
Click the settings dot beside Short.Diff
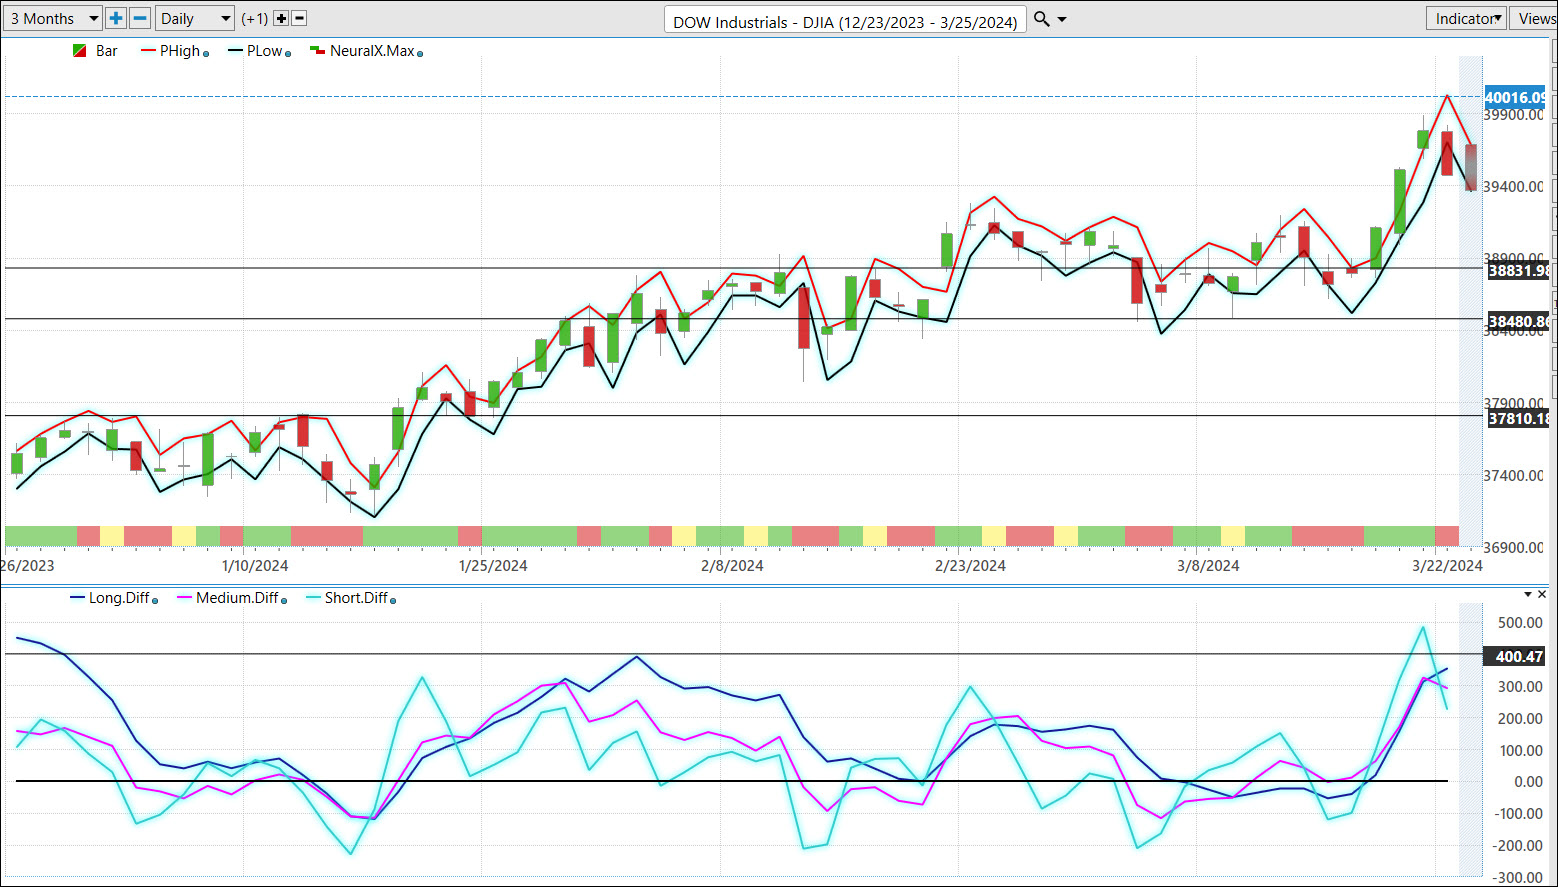point(393,601)
